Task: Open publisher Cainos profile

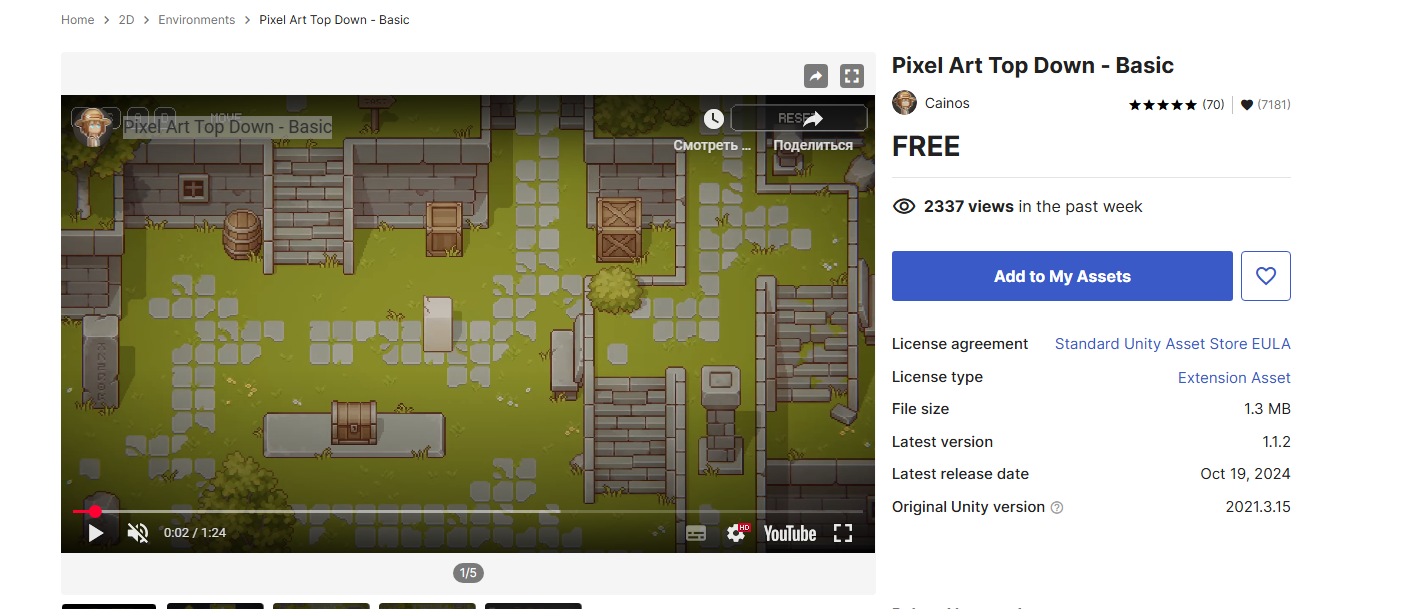Action: (947, 103)
